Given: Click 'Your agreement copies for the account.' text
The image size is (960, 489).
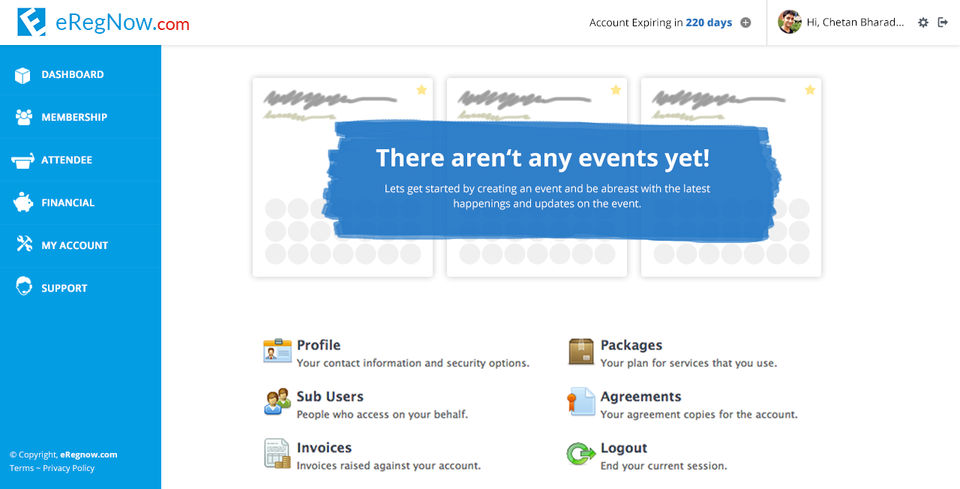Looking at the screenshot, I should coord(699,414).
